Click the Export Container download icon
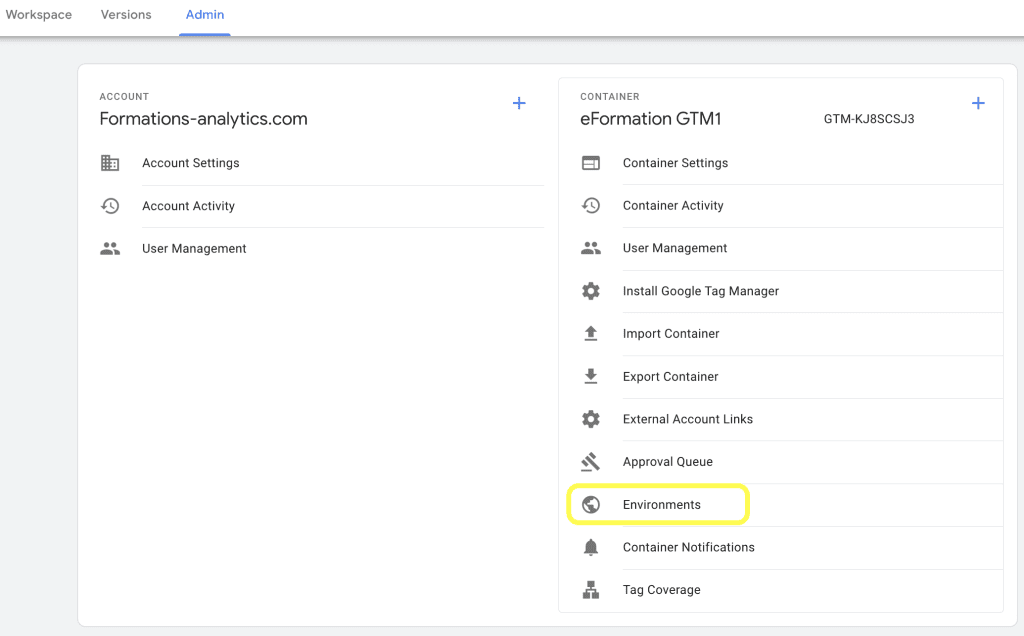Image resolution: width=1024 pixels, height=636 pixels. 591,376
